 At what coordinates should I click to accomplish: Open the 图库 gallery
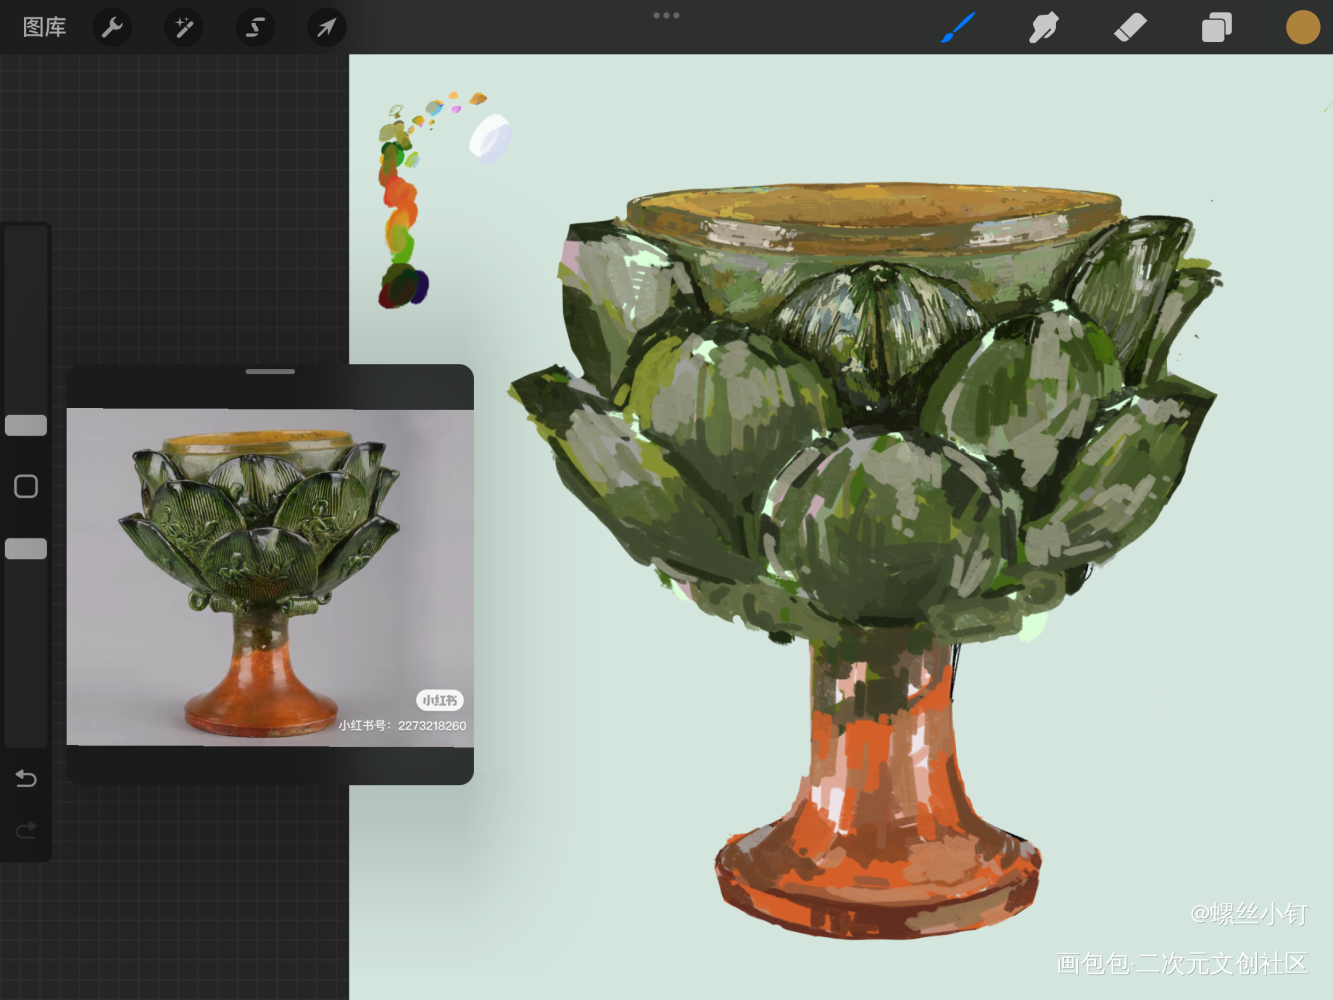pyautogui.click(x=45, y=27)
